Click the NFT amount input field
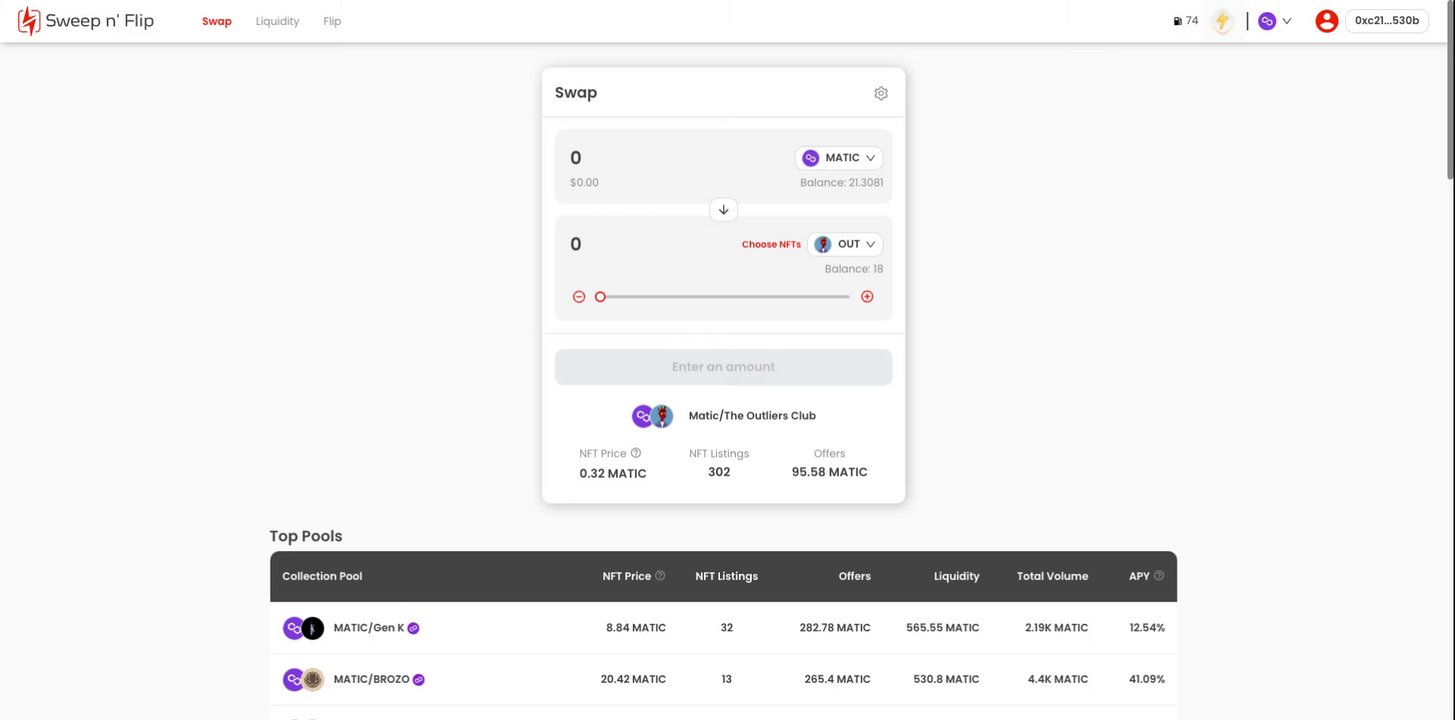 click(650, 244)
